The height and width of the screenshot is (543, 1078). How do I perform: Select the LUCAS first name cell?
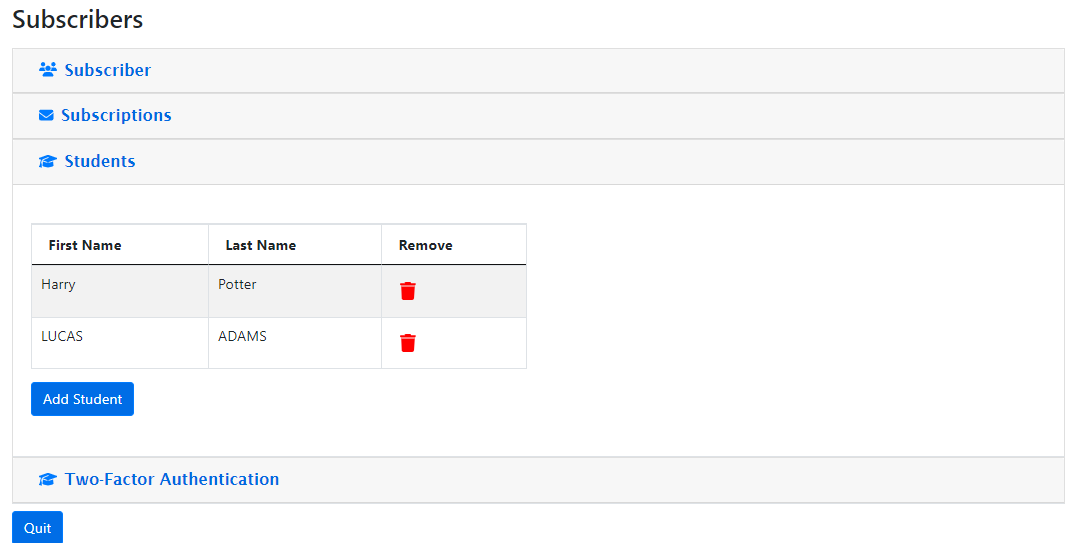pyautogui.click(x=62, y=337)
